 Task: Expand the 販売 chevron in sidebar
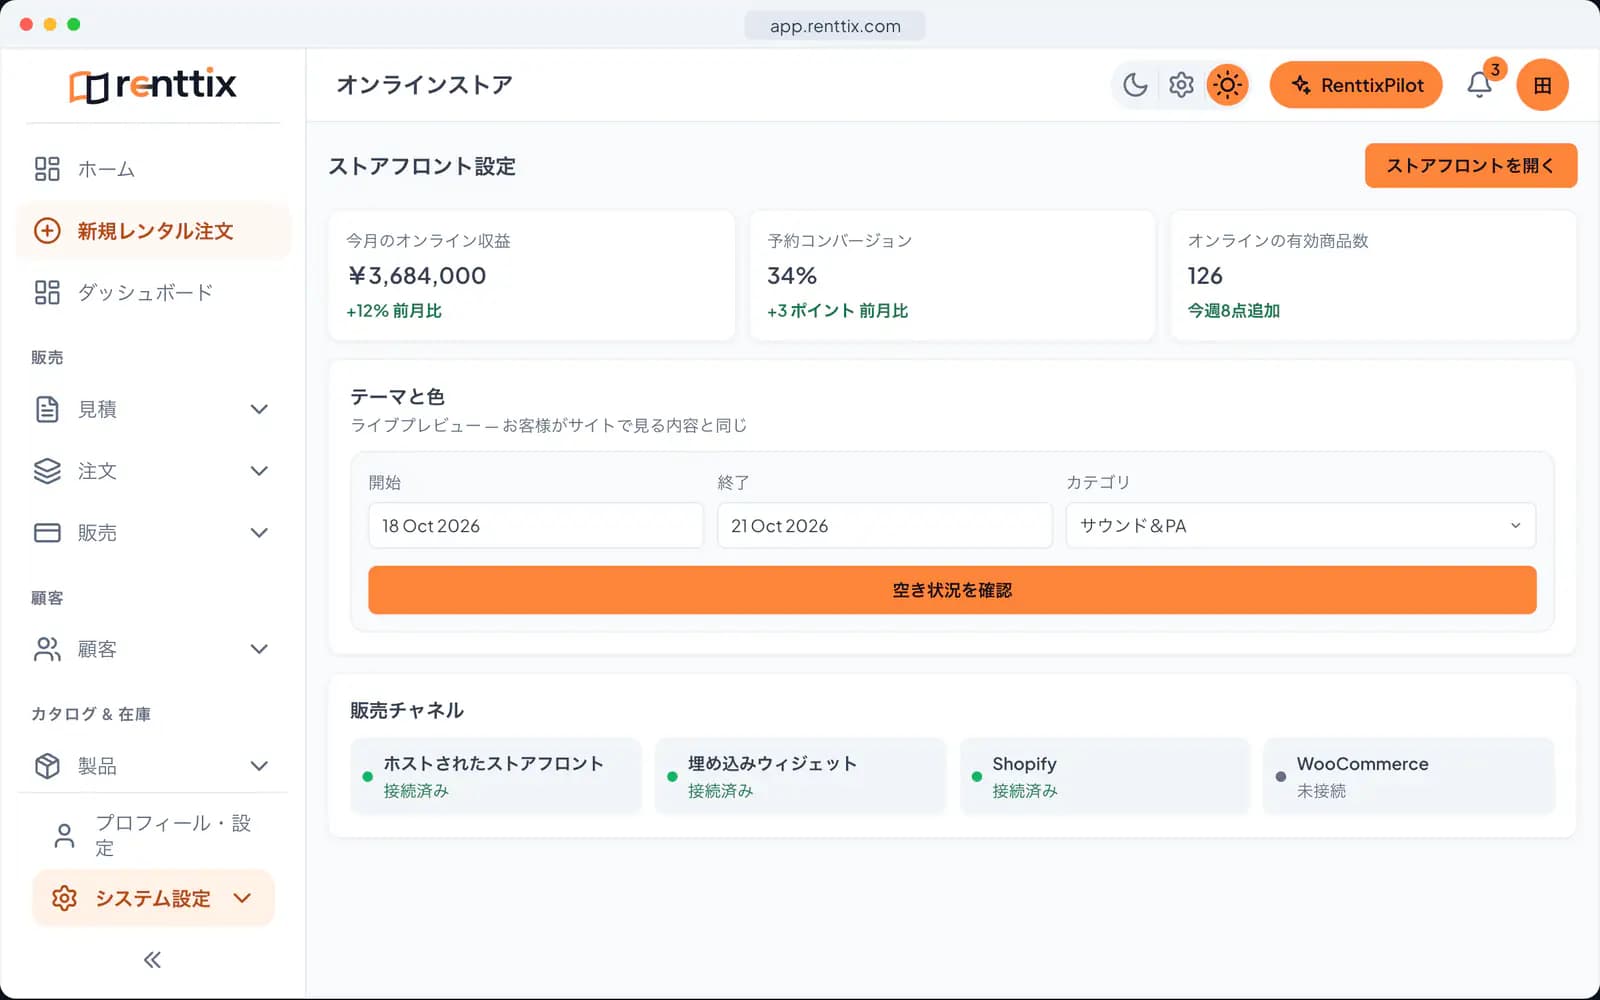point(259,533)
